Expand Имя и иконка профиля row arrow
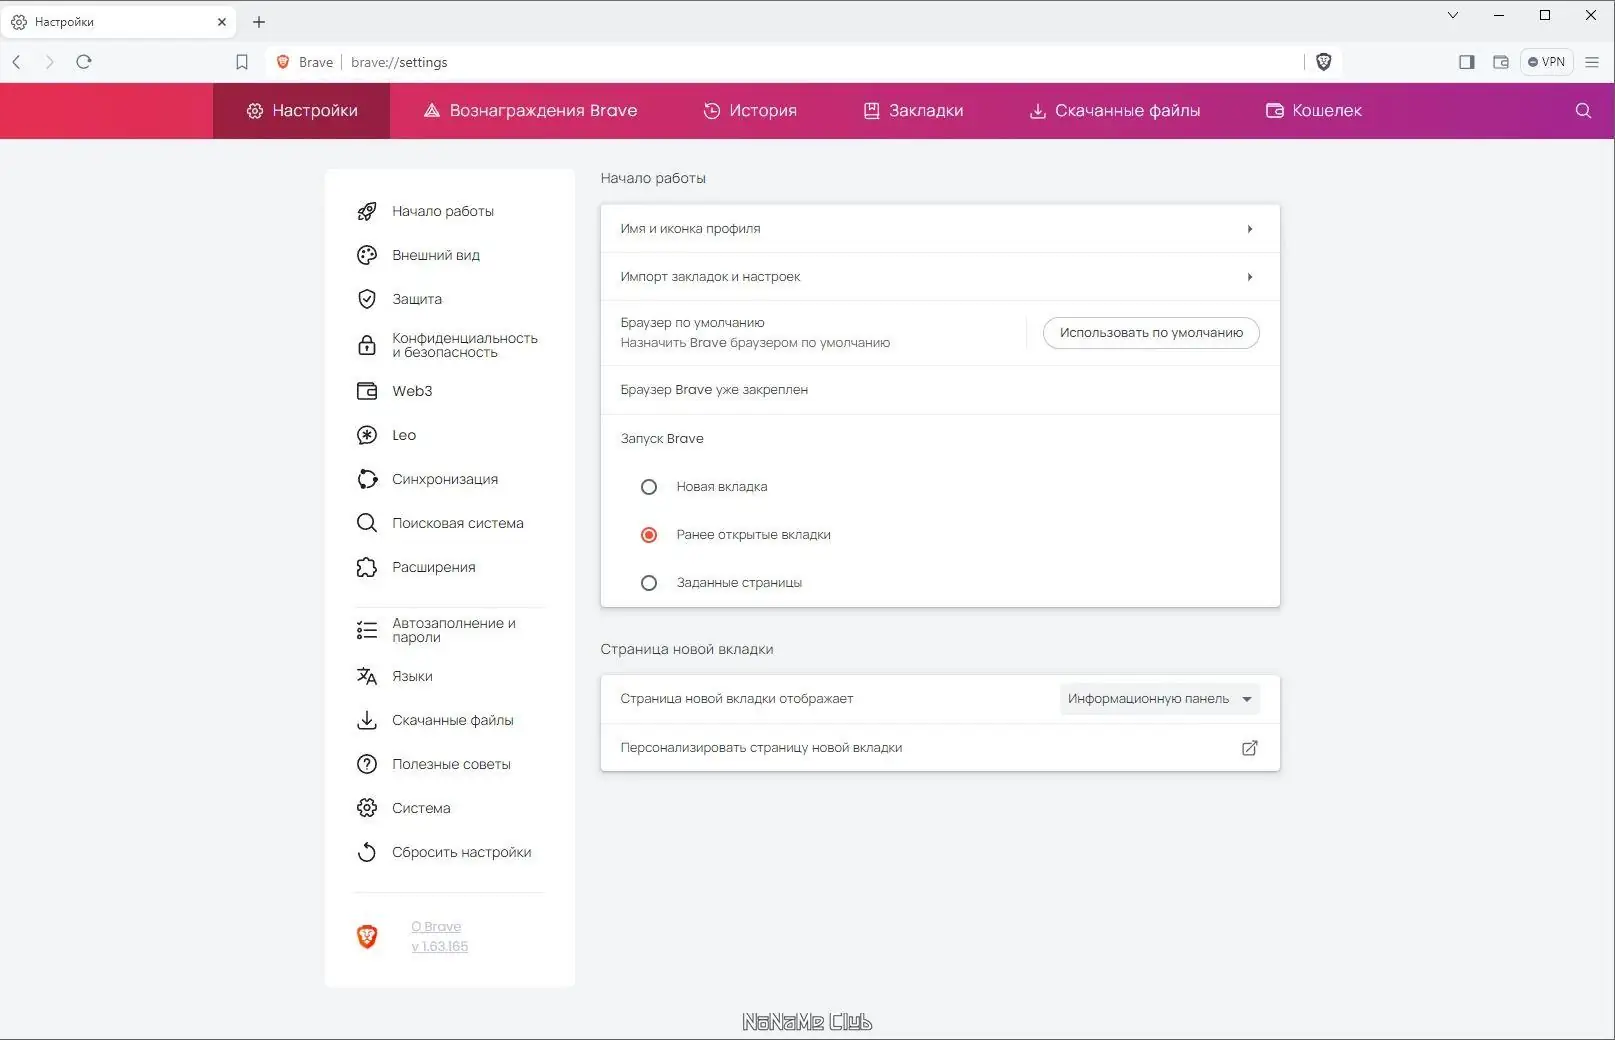 [1250, 229]
